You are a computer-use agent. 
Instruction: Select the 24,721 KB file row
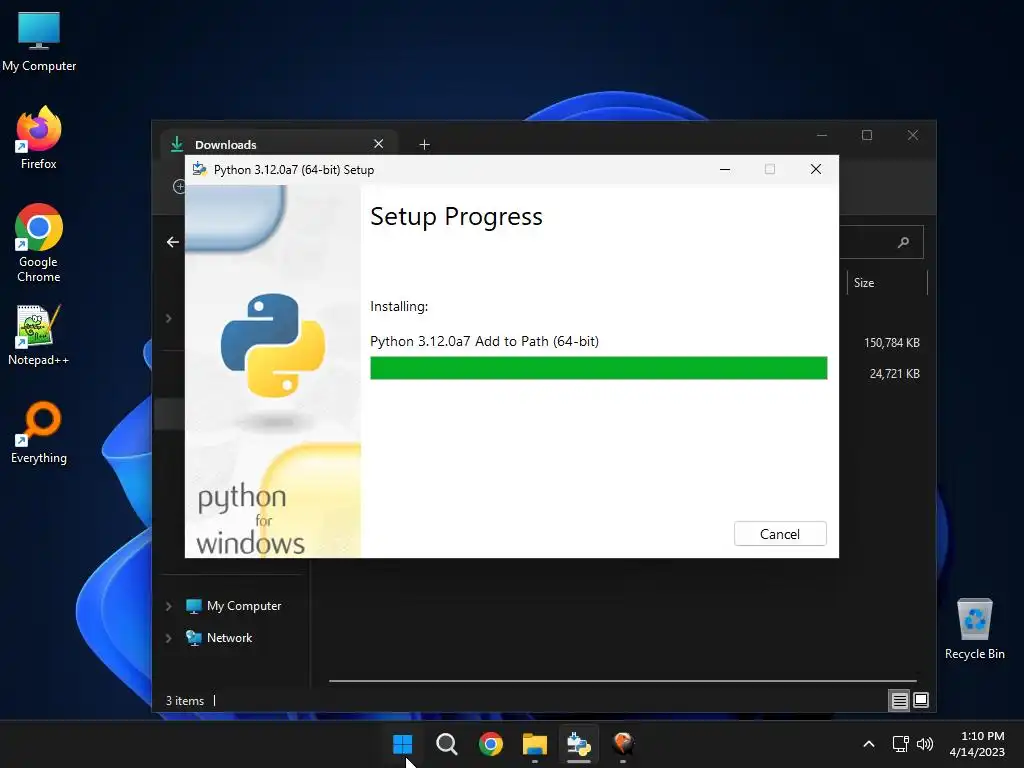point(894,374)
